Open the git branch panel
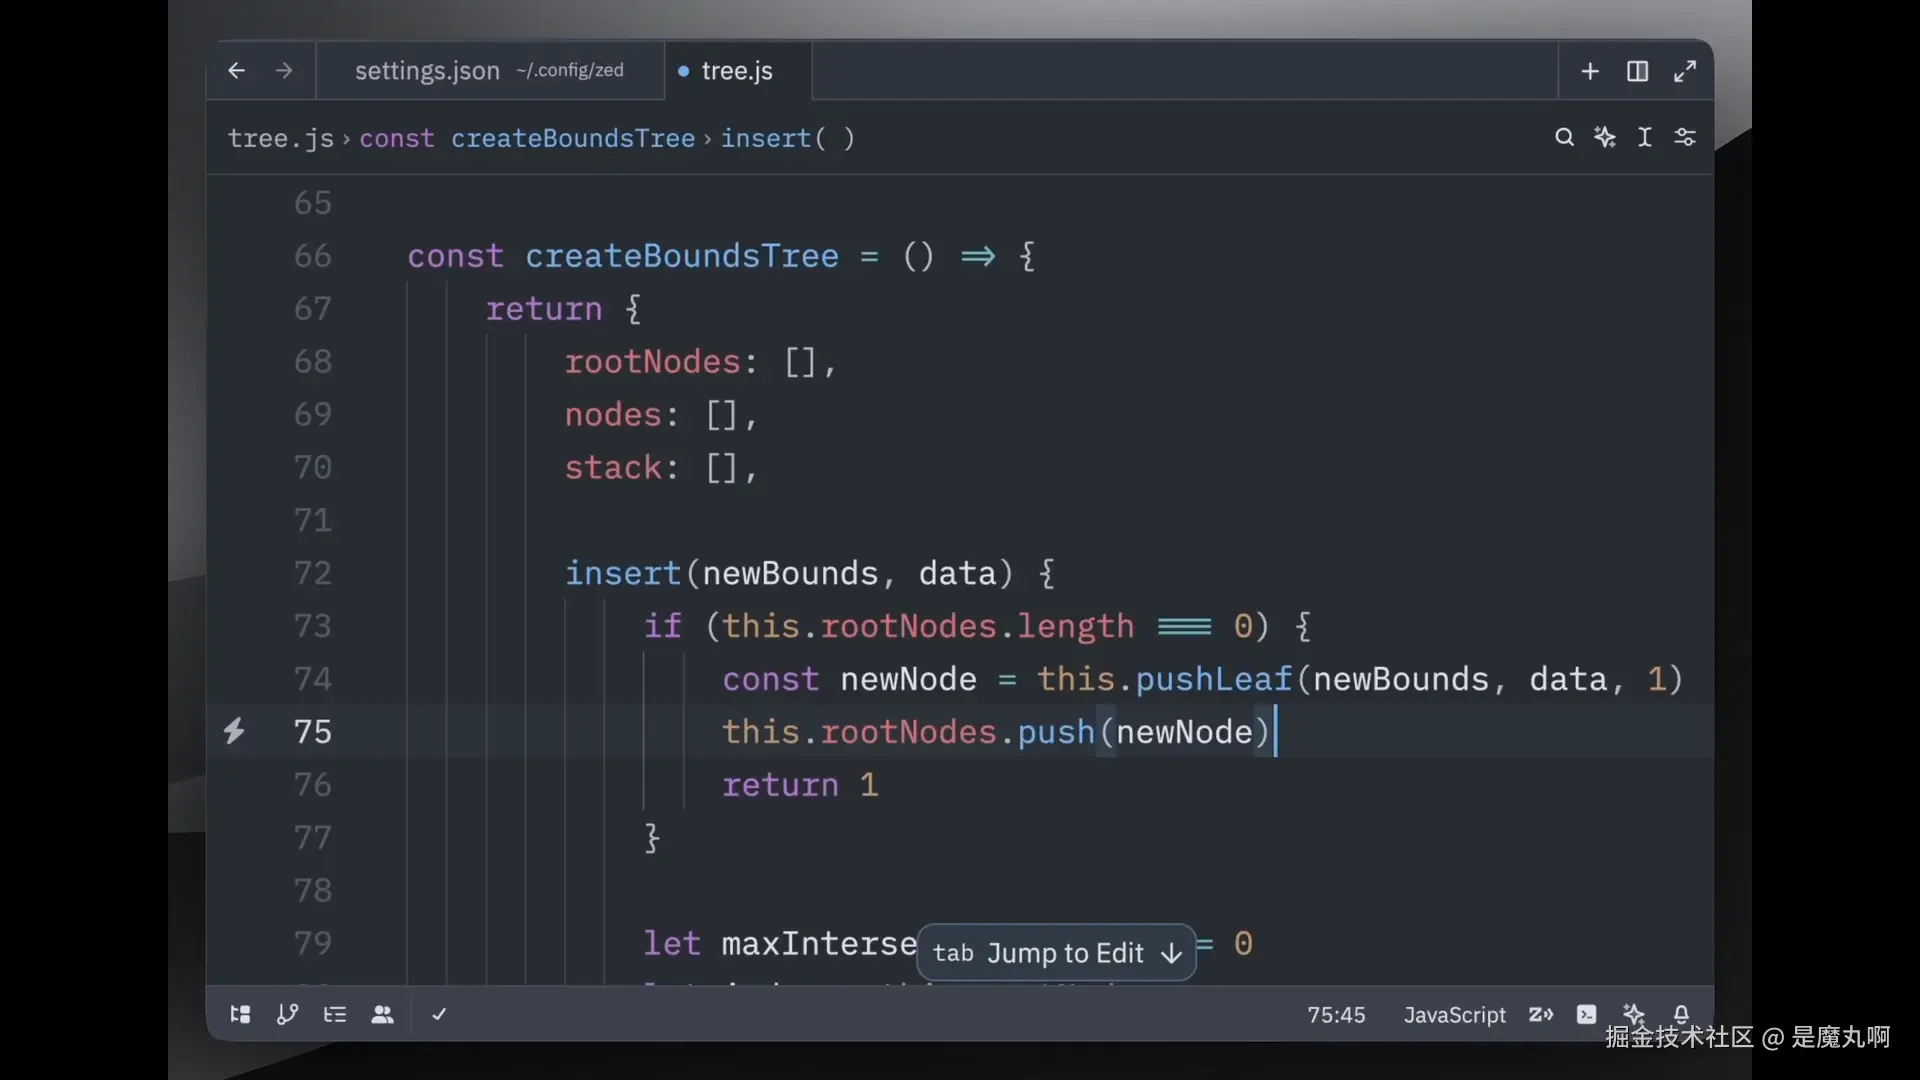Image resolution: width=1920 pixels, height=1080 pixels. click(287, 1014)
